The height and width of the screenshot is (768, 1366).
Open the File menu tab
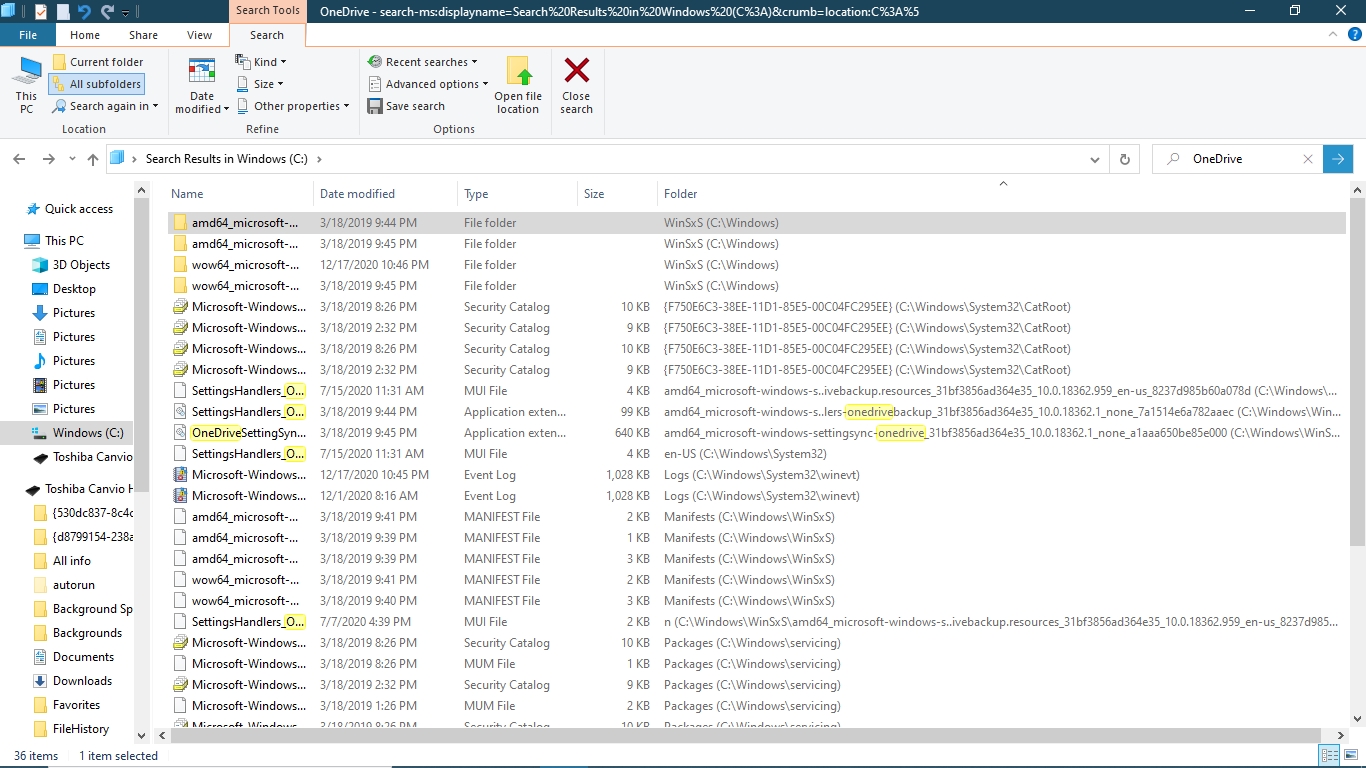tap(28, 35)
